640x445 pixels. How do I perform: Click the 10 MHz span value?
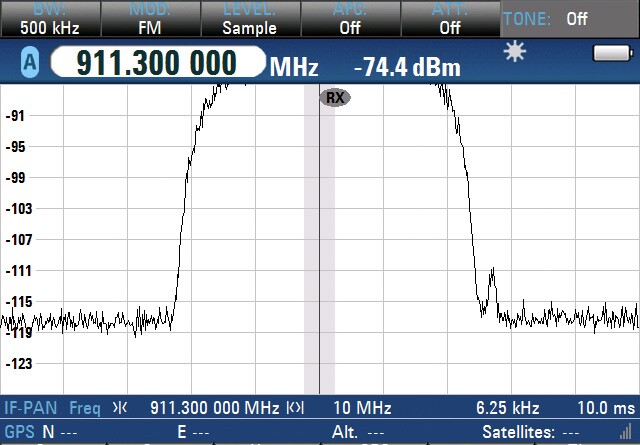(362, 408)
